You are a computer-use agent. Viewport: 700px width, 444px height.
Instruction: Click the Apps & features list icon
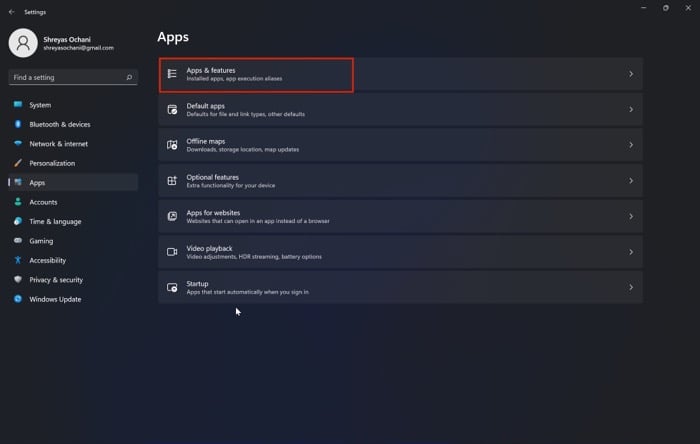point(172,74)
